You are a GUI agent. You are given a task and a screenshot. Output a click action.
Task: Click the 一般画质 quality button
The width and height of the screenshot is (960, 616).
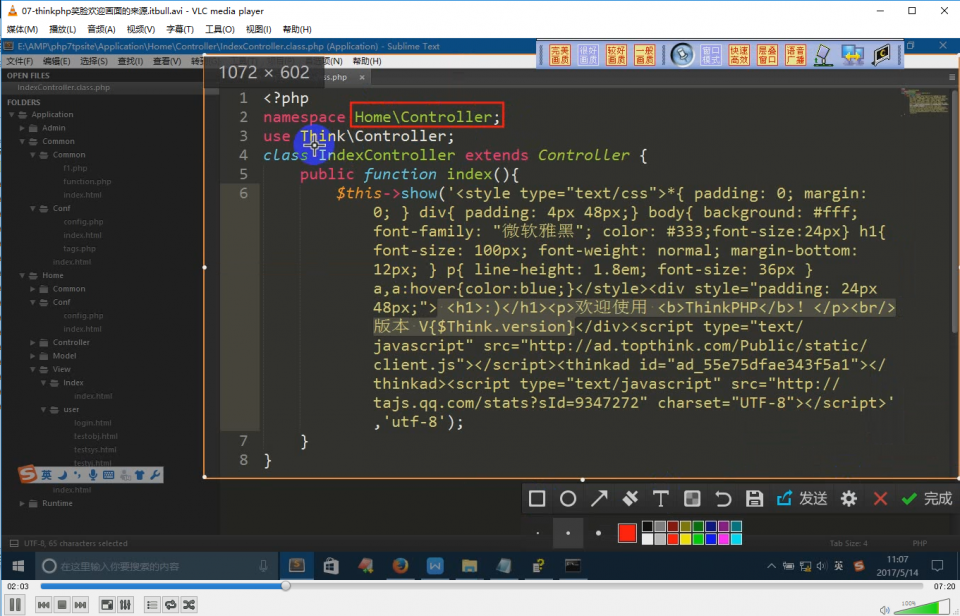[x=644, y=54]
